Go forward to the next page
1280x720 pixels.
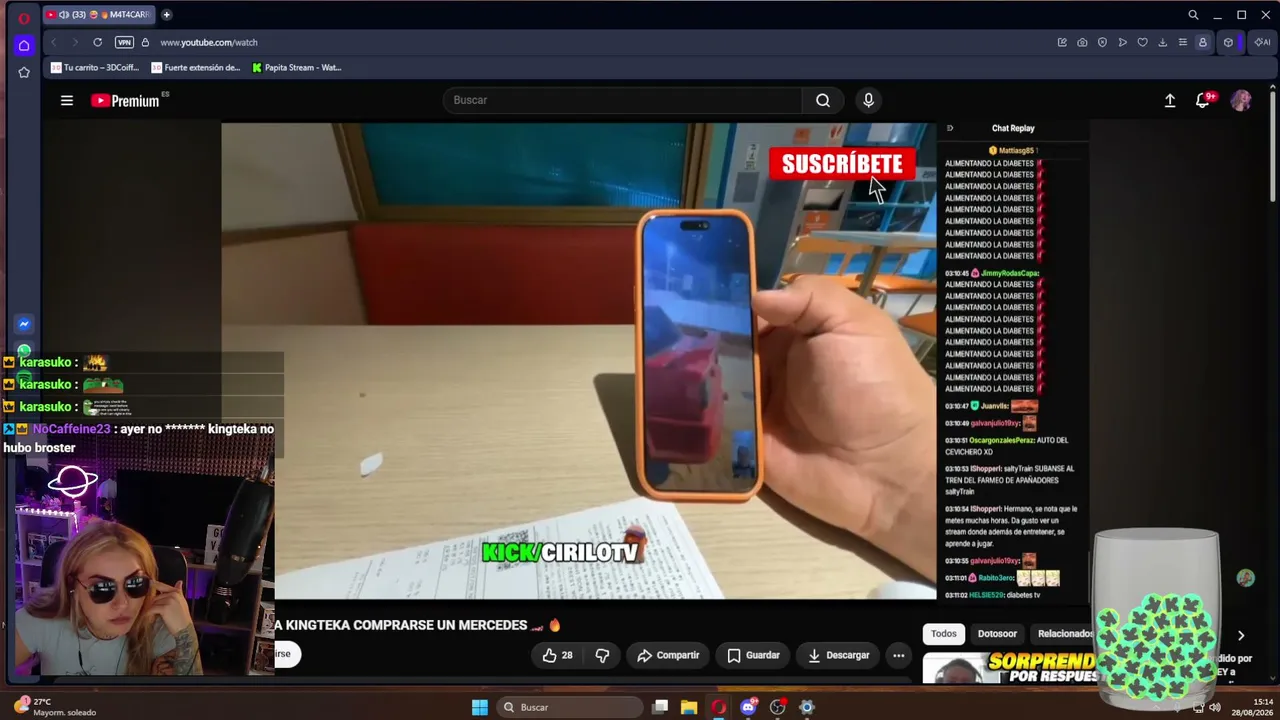[x=74, y=42]
